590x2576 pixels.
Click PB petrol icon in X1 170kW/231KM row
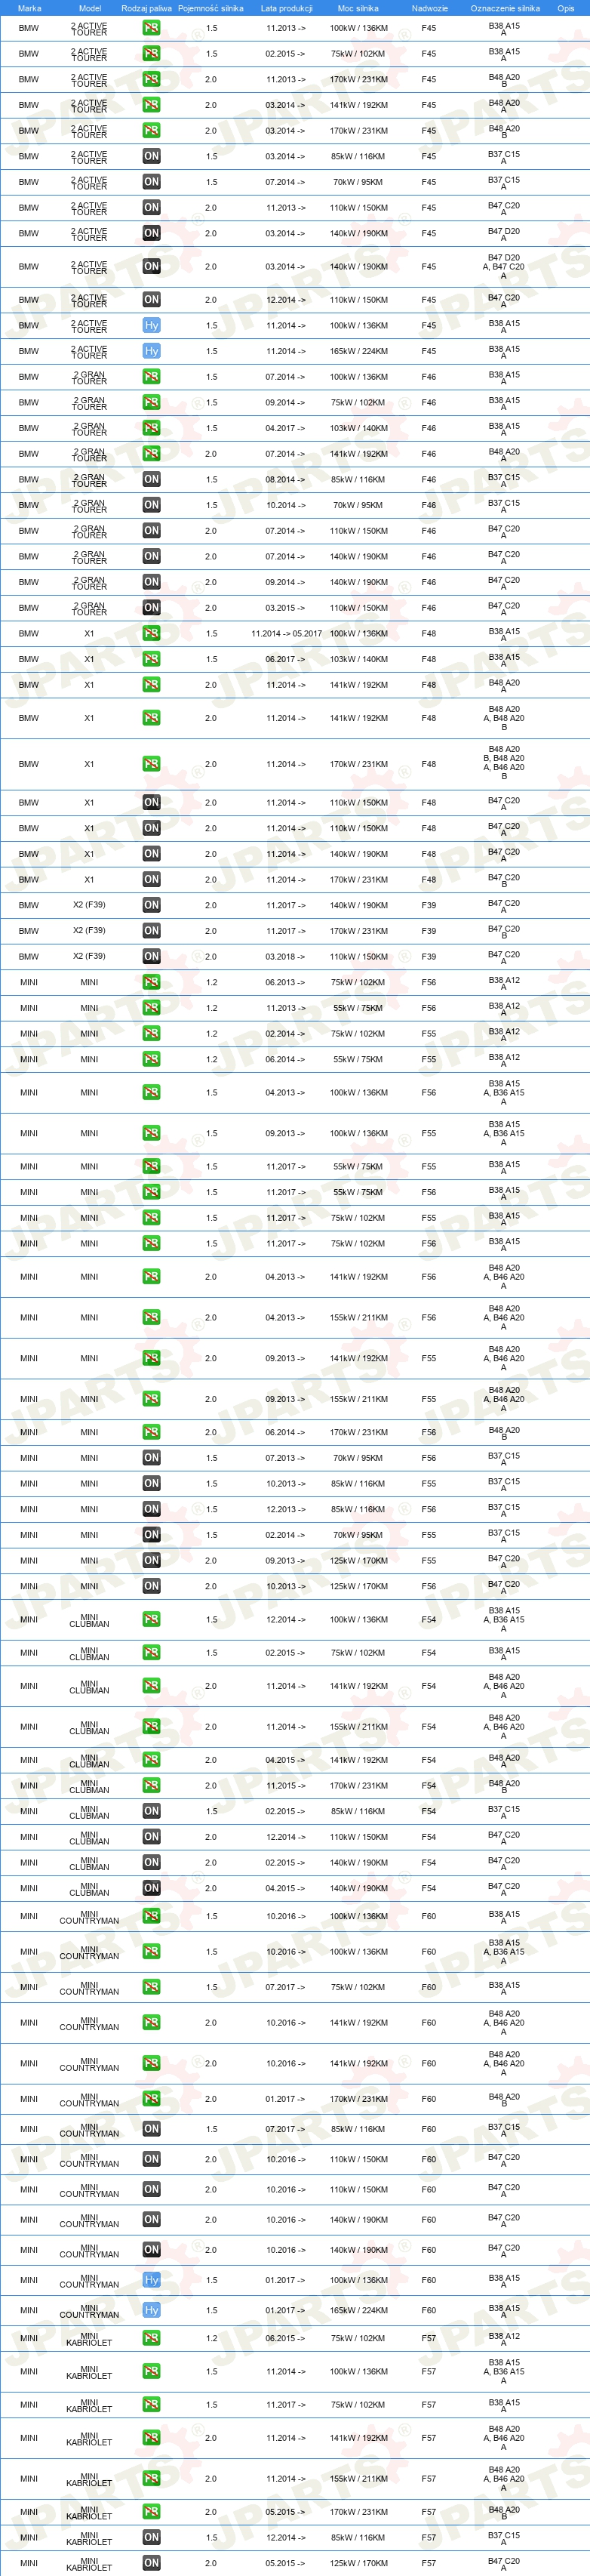tap(151, 764)
